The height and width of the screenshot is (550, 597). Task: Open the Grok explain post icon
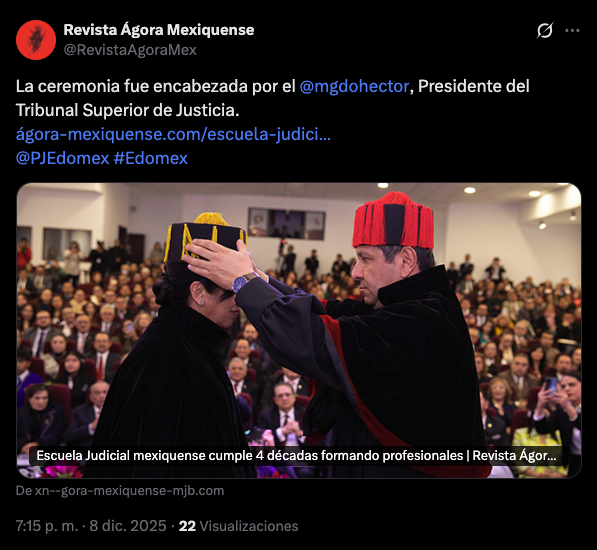544,30
